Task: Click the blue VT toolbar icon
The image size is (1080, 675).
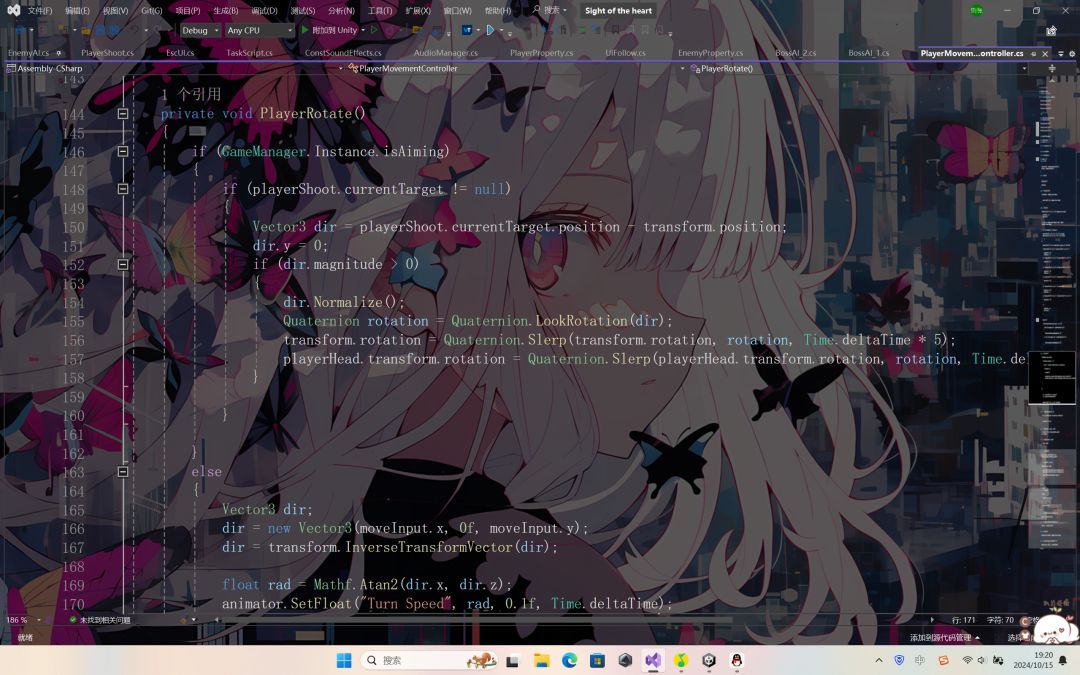Action: click(467, 30)
